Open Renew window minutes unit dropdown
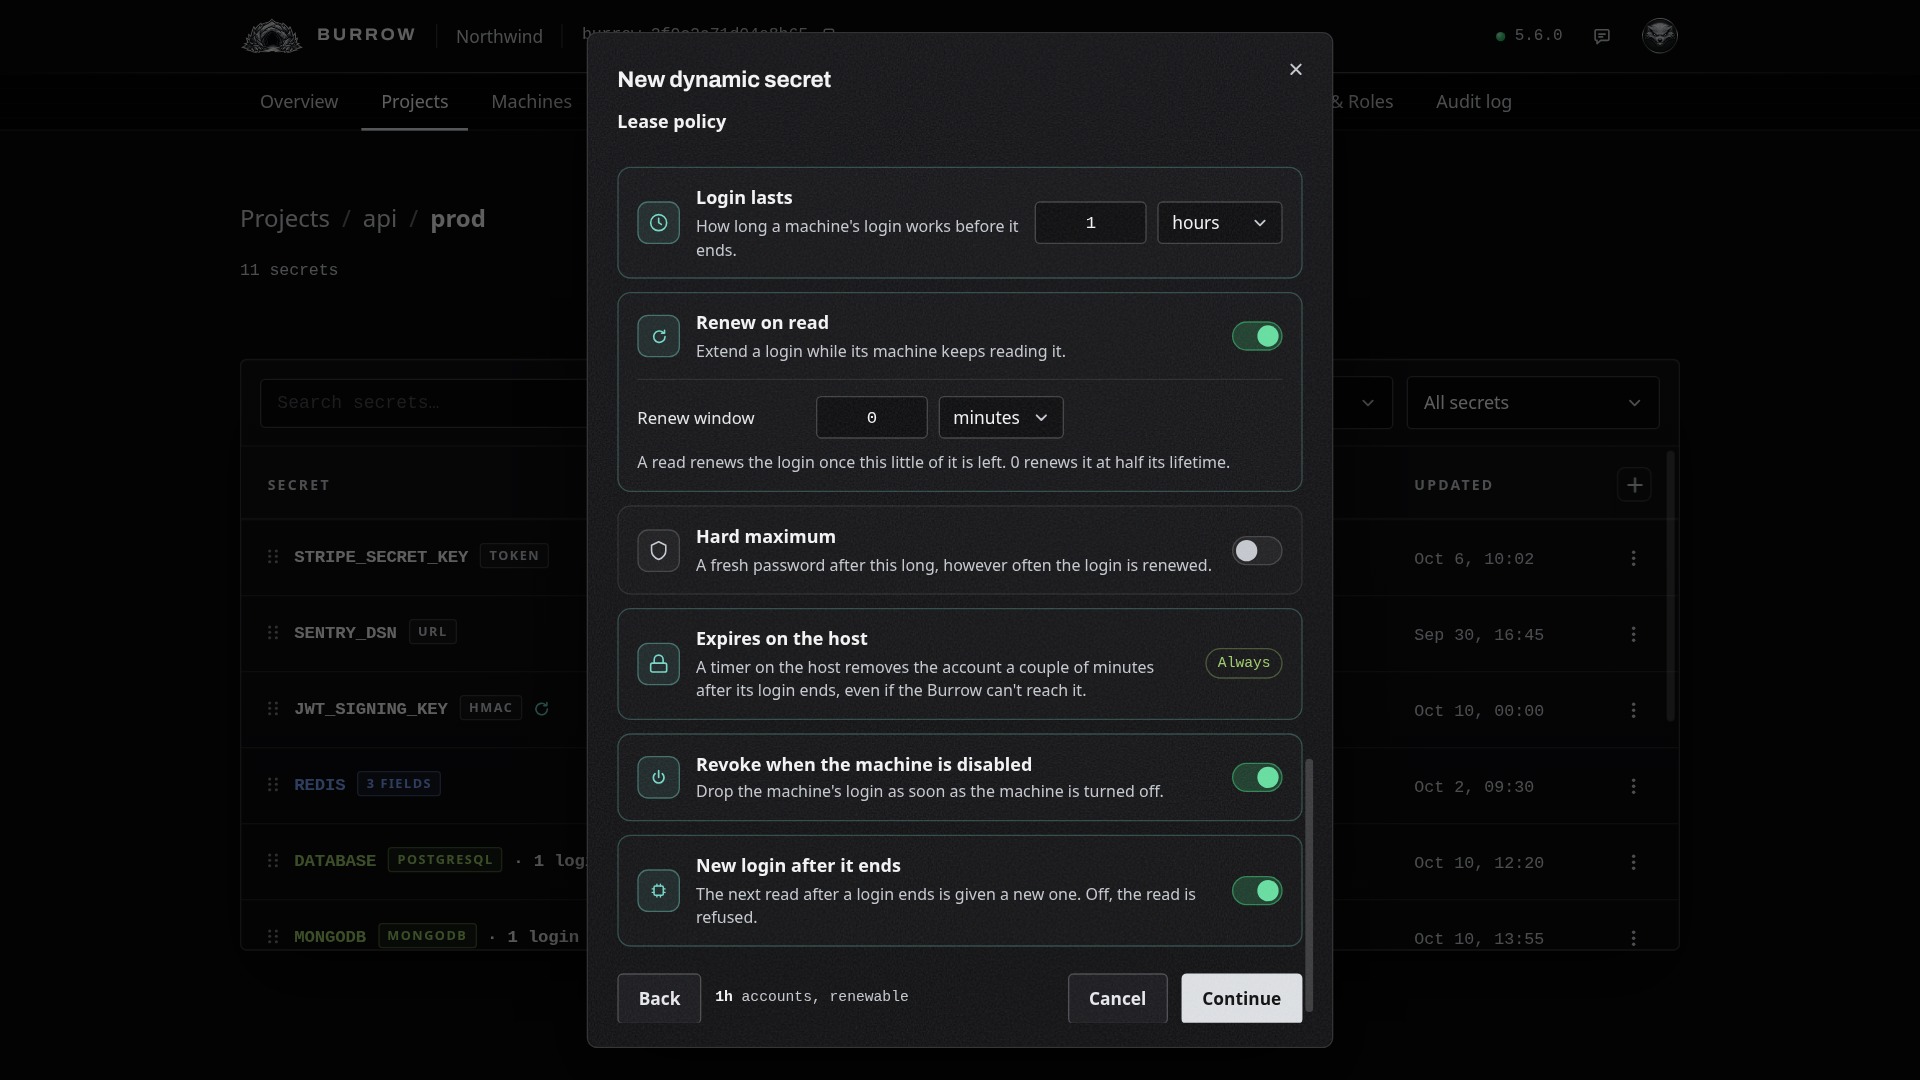The width and height of the screenshot is (1920, 1080). pyautogui.click(x=1000, y=418)
